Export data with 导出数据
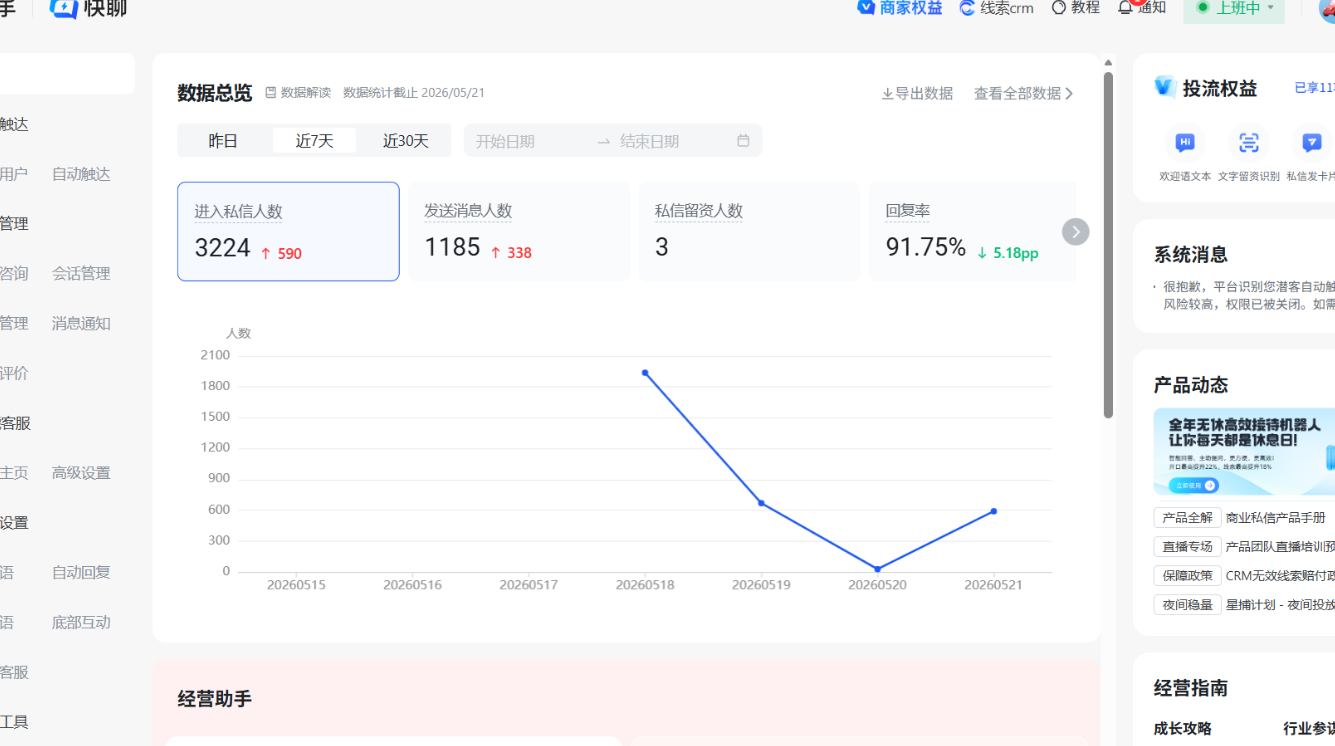 pyautogui.click(x=917, y=93)
